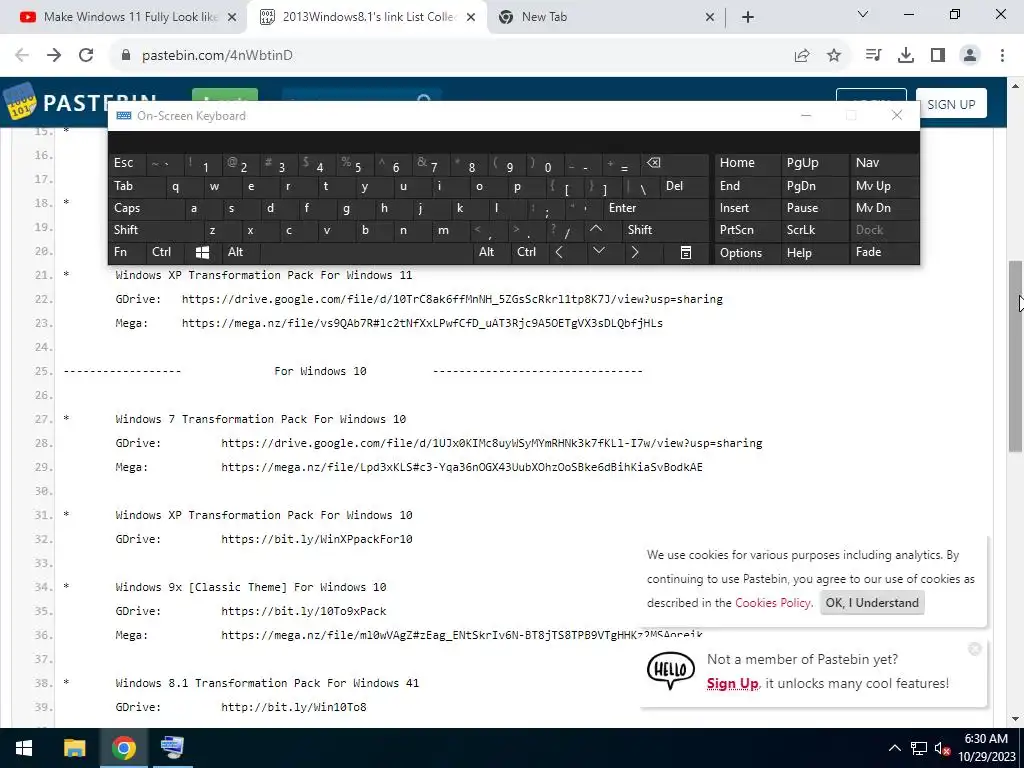This screenshot has width=1024, height=768.
Task: Click the down arrow key on keyboard
Action: coord(598,252)
